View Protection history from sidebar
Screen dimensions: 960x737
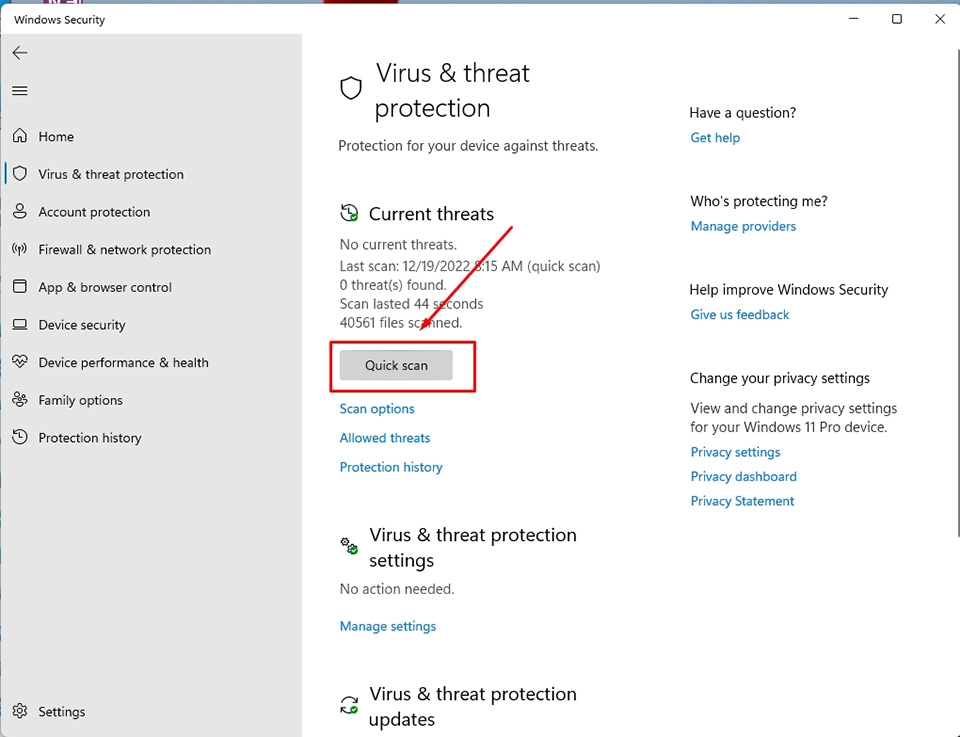tap(90, 437)
